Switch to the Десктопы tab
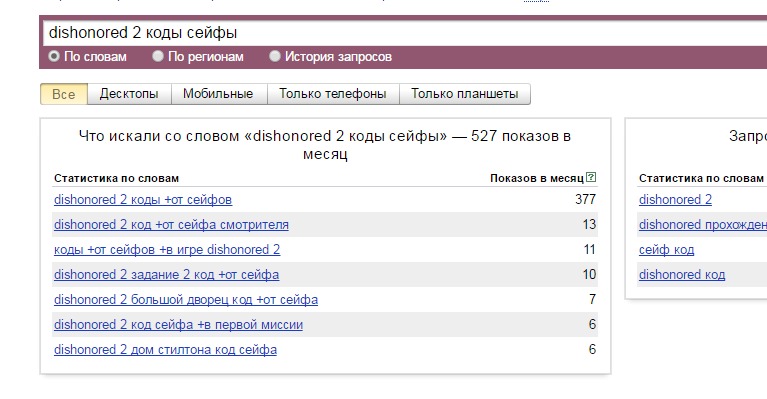767x399 pixels. (x=129, y=94)
